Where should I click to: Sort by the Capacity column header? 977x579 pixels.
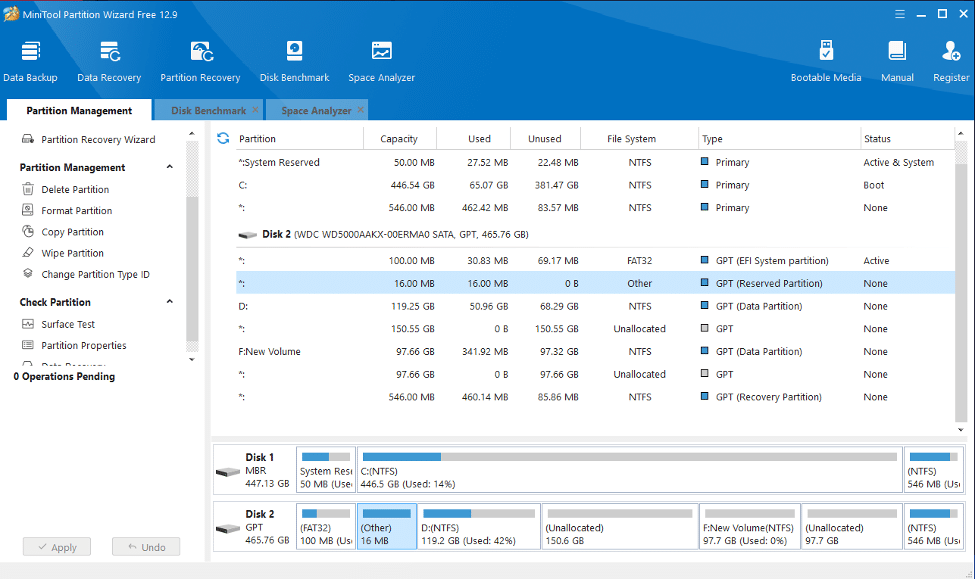pyautogui.click(x=399, y=138)
